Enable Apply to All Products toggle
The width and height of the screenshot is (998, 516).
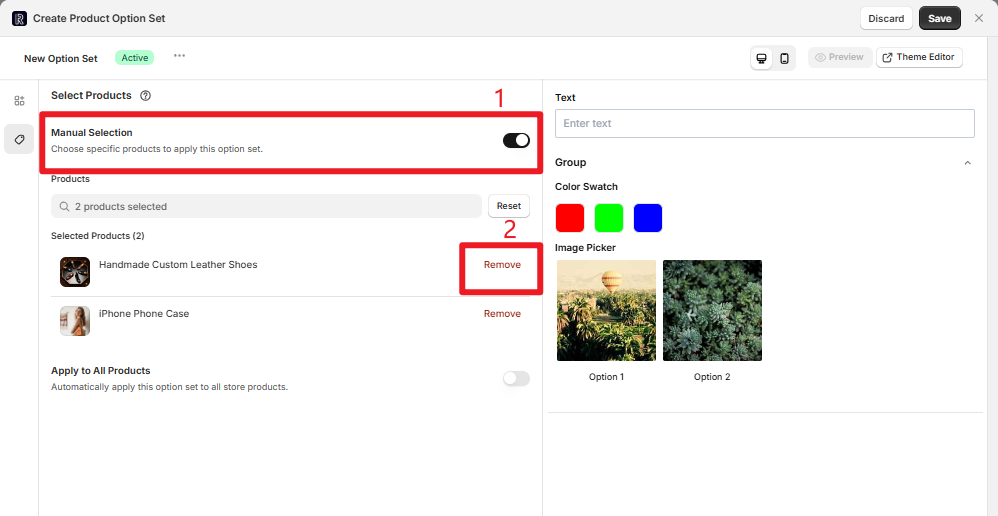pos(516,378)
